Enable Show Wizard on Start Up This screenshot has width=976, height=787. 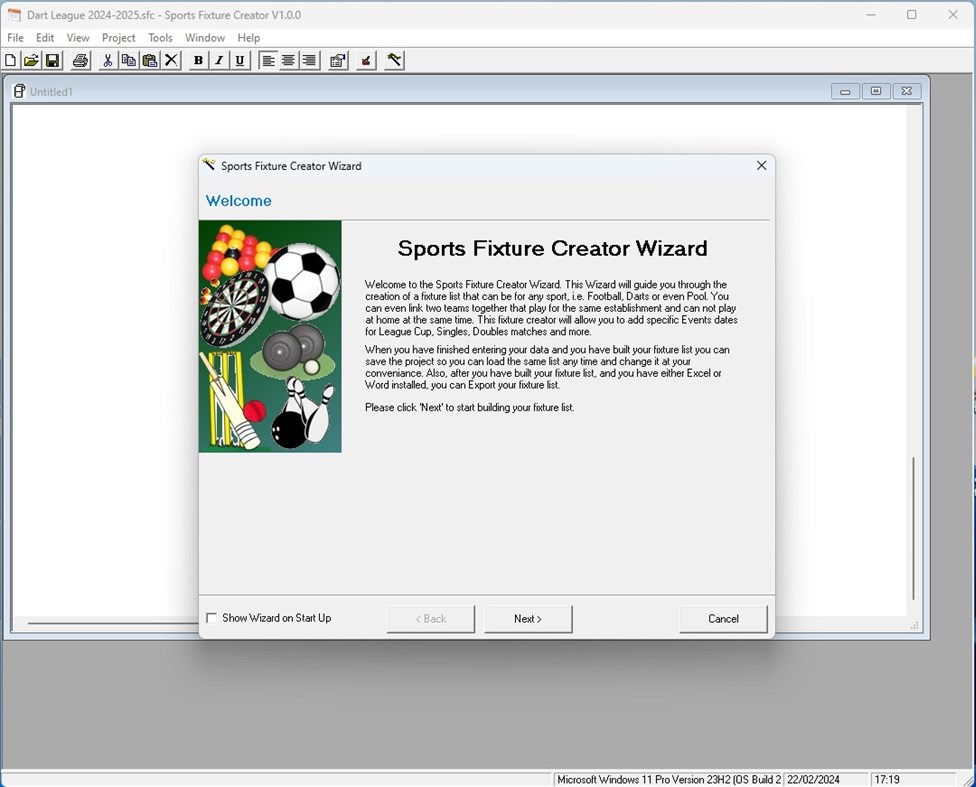pos(211,618)
